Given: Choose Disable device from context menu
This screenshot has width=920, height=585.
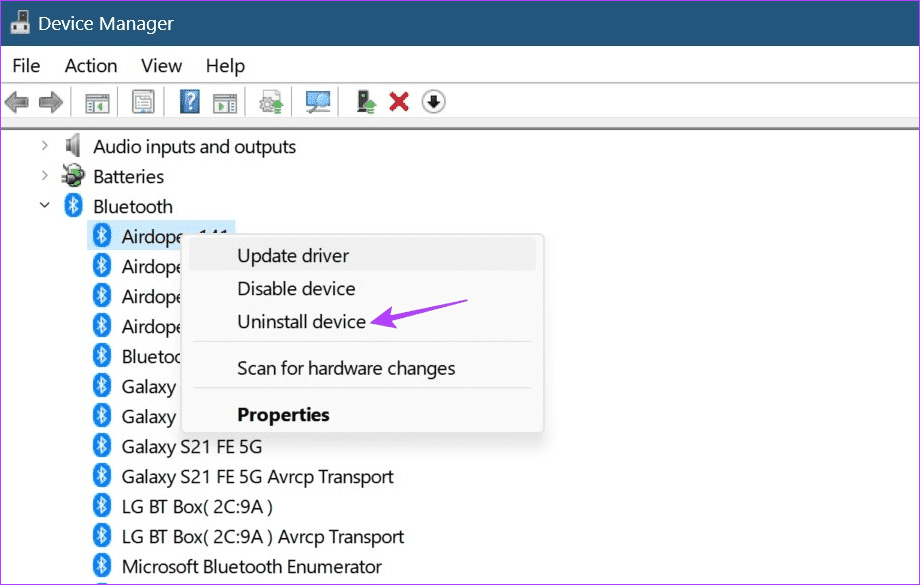Looking at the screenshot, I should 362,289.
